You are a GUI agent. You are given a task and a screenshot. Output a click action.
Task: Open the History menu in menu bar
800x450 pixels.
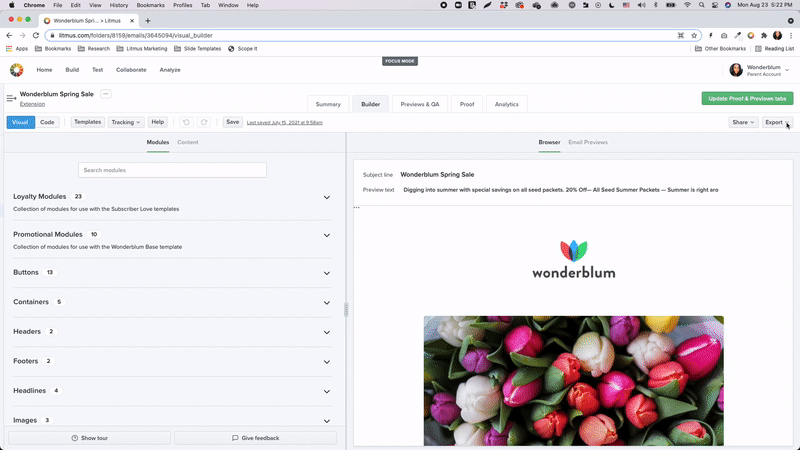click(119, 5)
